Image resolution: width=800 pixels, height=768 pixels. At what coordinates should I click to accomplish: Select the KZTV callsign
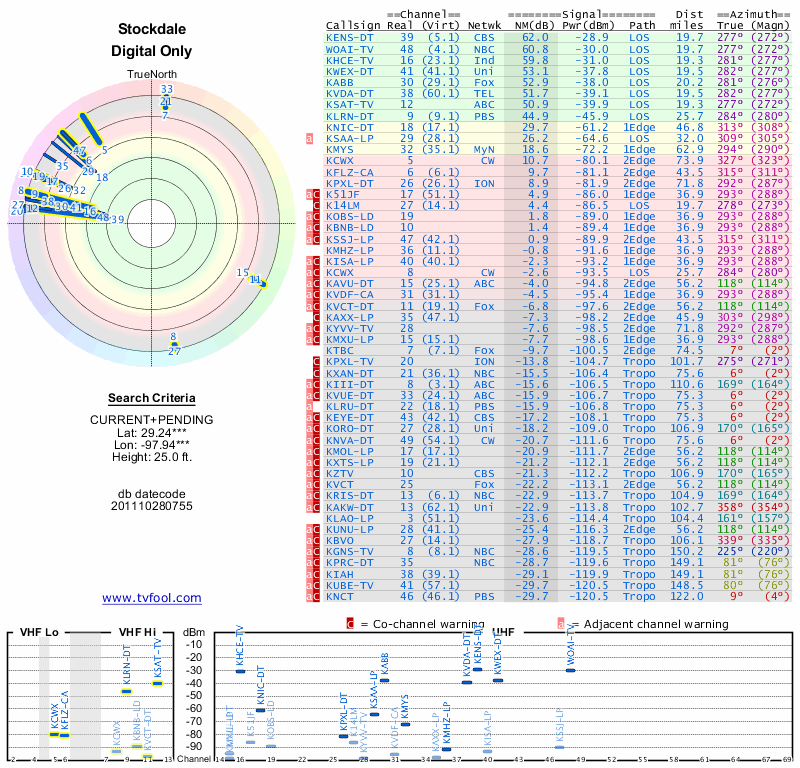click(340, 474)
